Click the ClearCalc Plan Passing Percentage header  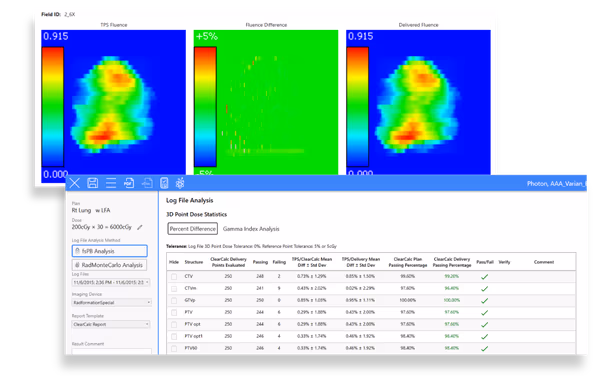(x=408, y=262)
